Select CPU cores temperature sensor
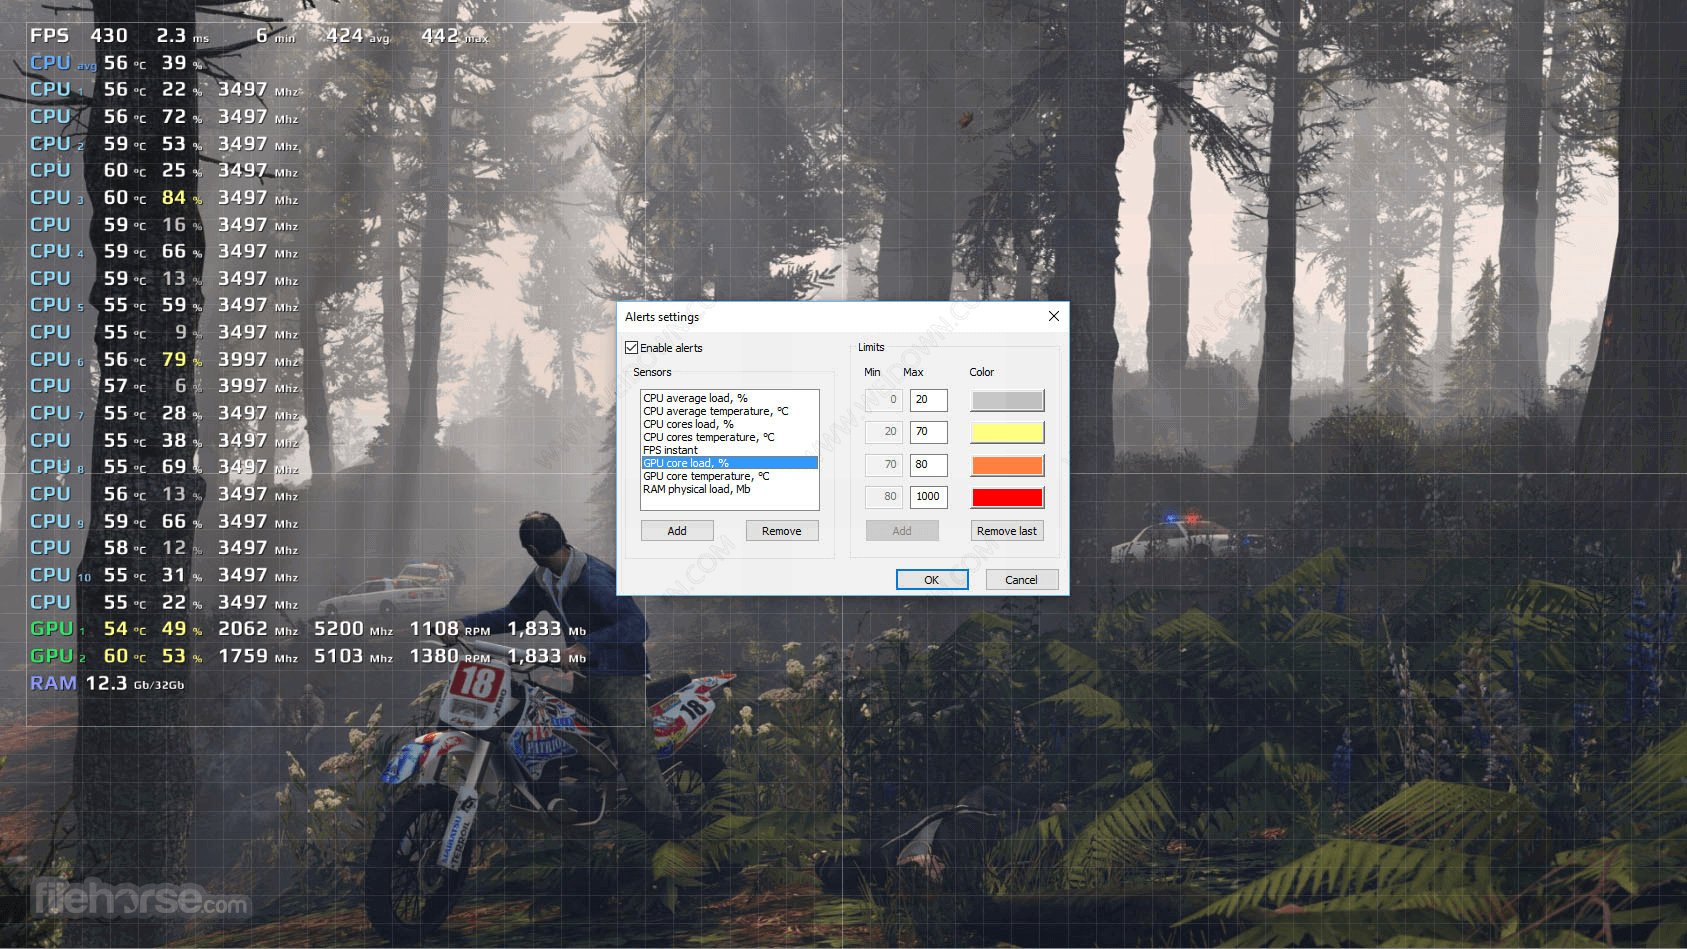The image size is (1687, 949). click(x=708, y=437)
